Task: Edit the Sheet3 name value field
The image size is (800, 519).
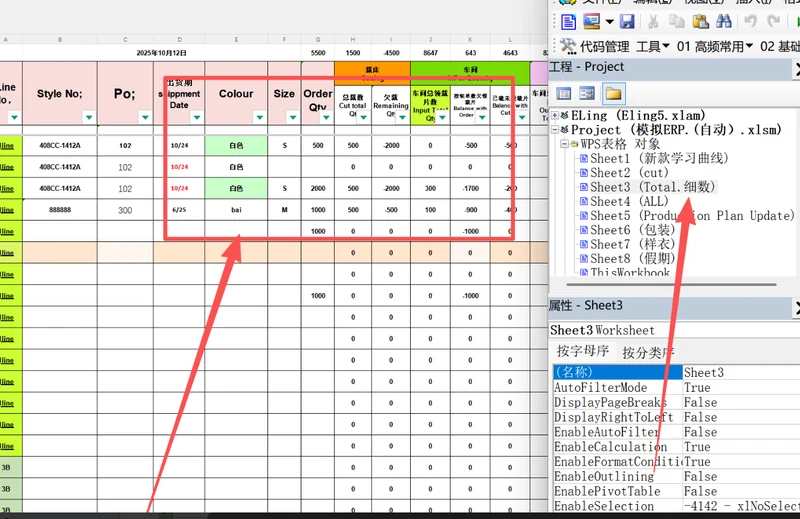Action: tap(741, 372)
